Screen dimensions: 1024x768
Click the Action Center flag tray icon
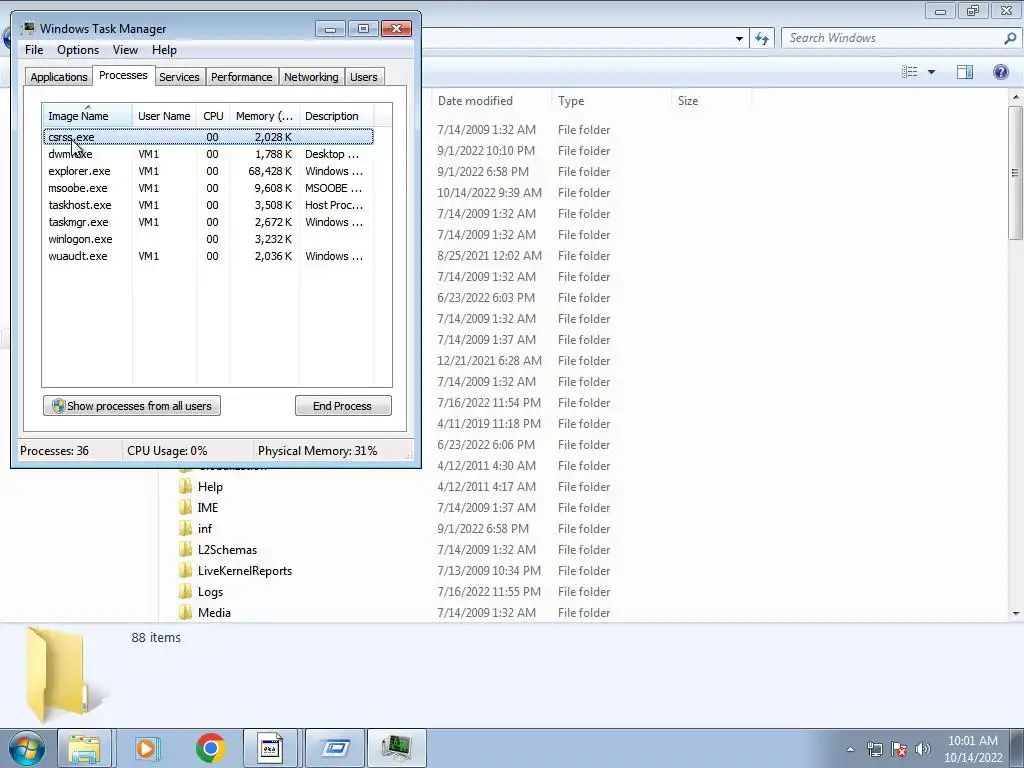coord(899,749)
